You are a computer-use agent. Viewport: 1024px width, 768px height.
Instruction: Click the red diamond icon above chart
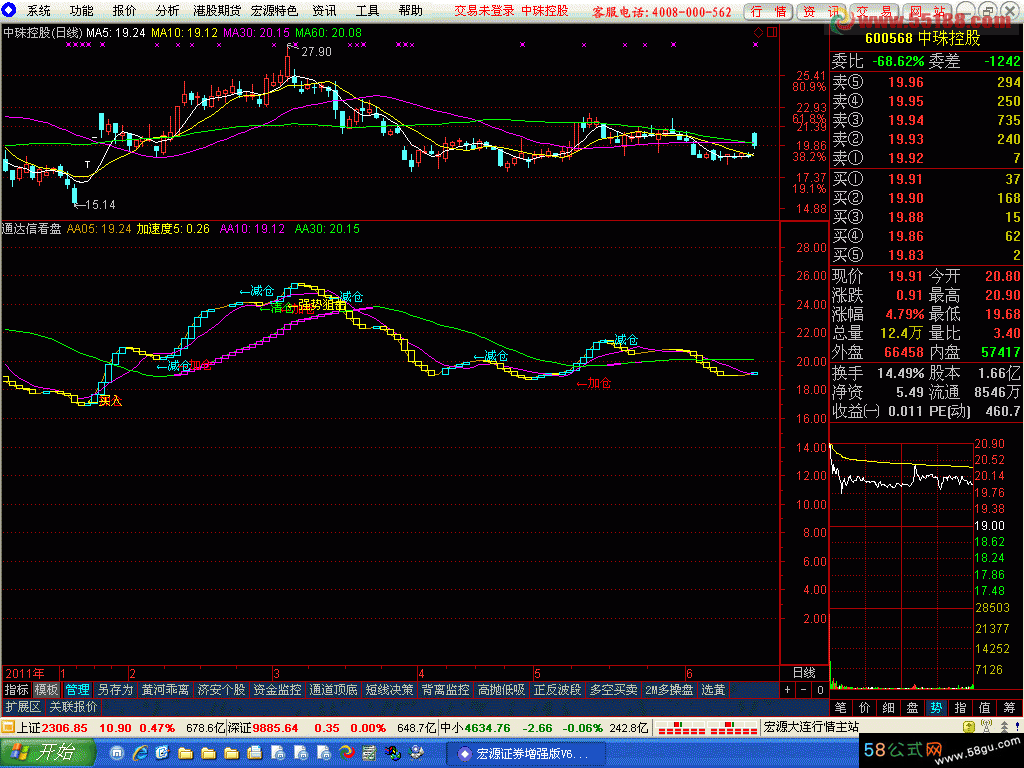coord(758,32)
